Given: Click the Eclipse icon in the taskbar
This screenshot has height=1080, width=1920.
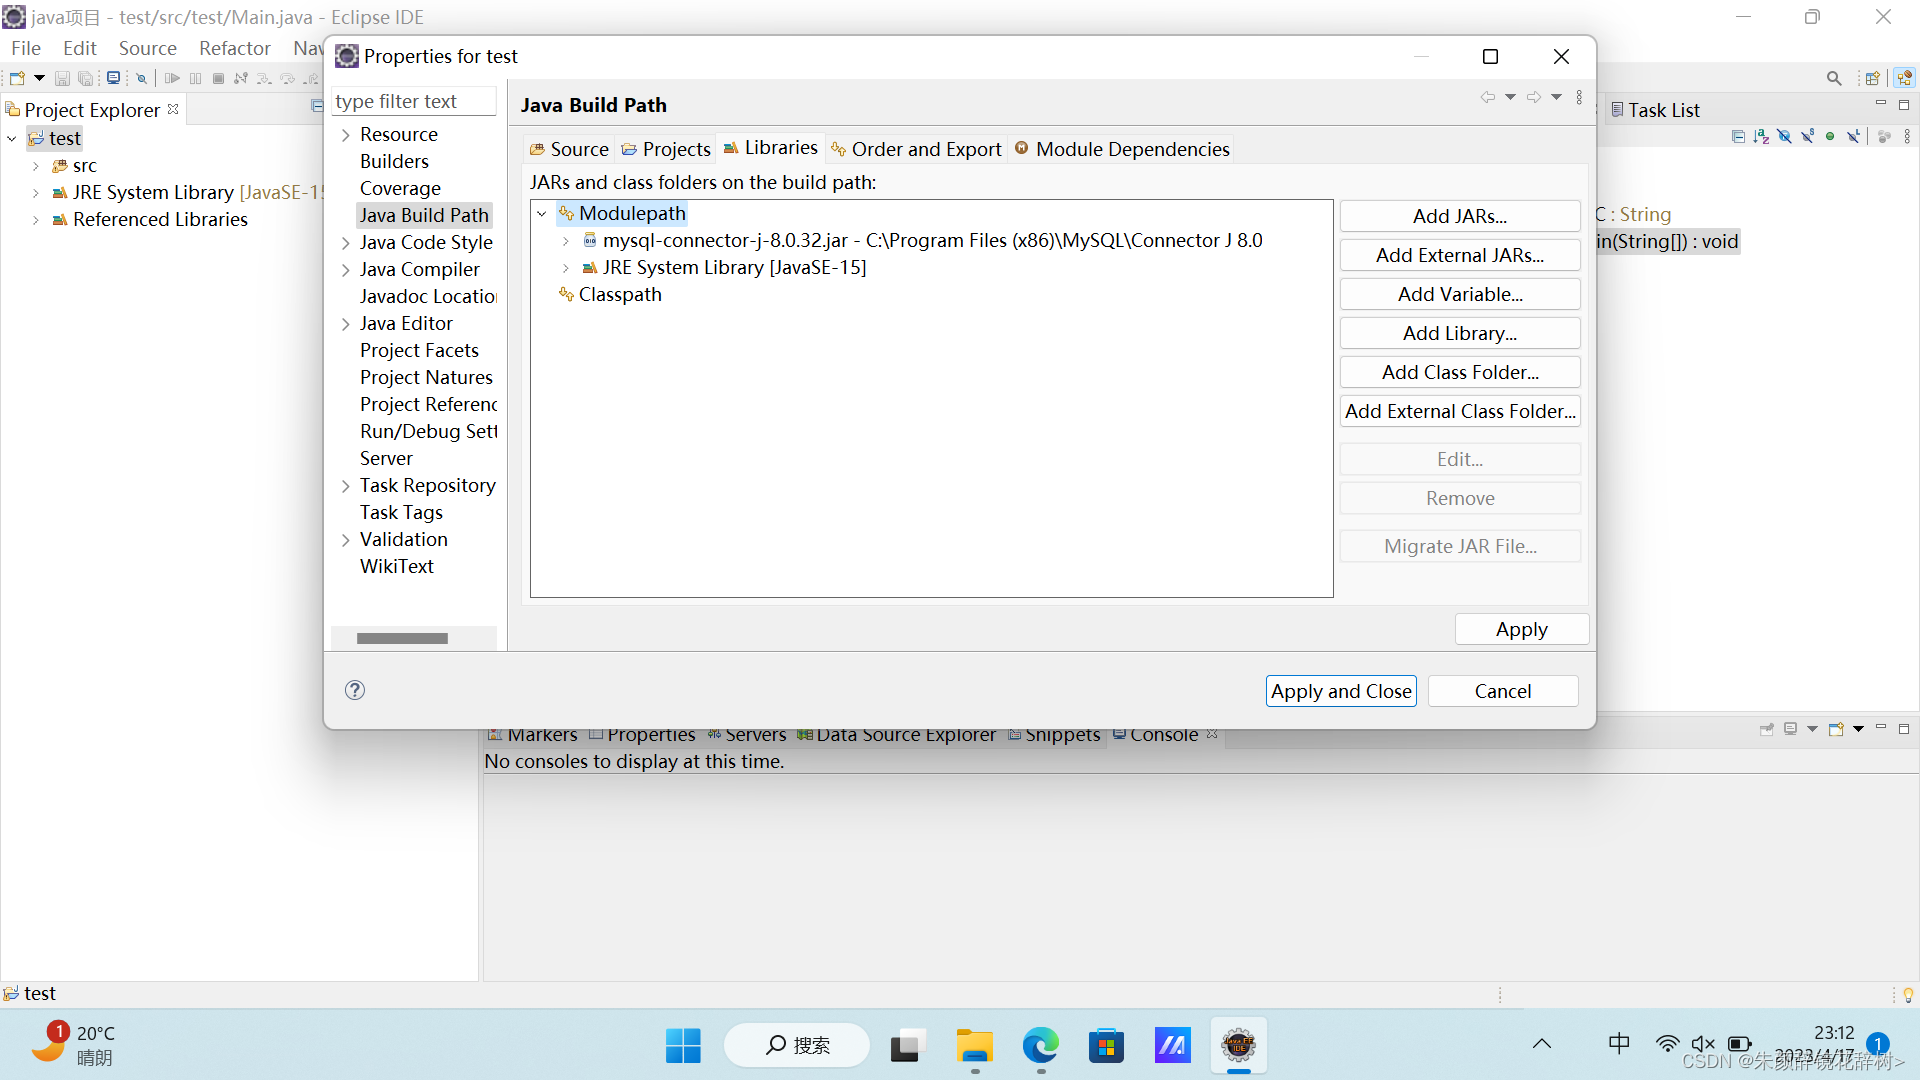Looking at the screenshot, I should coord(1238,1046).
